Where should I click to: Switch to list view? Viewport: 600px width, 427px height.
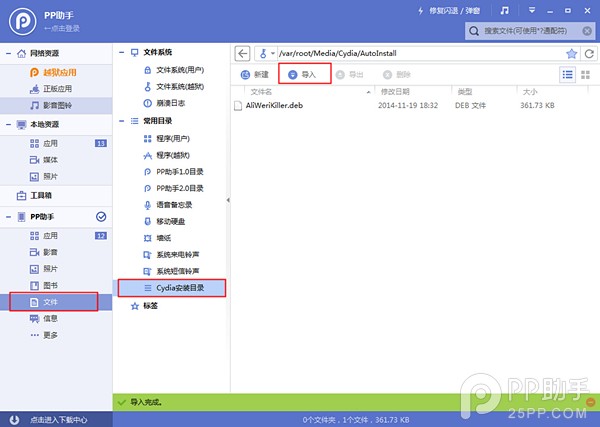[567, 75]
